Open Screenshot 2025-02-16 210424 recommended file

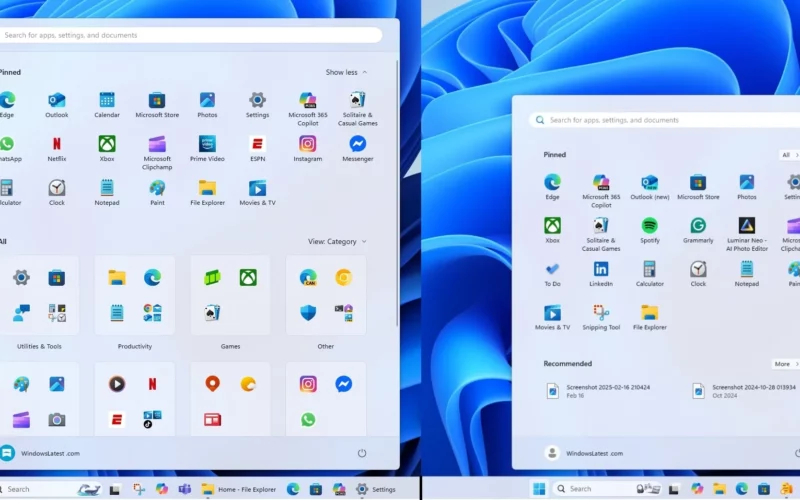coord(598,391)
